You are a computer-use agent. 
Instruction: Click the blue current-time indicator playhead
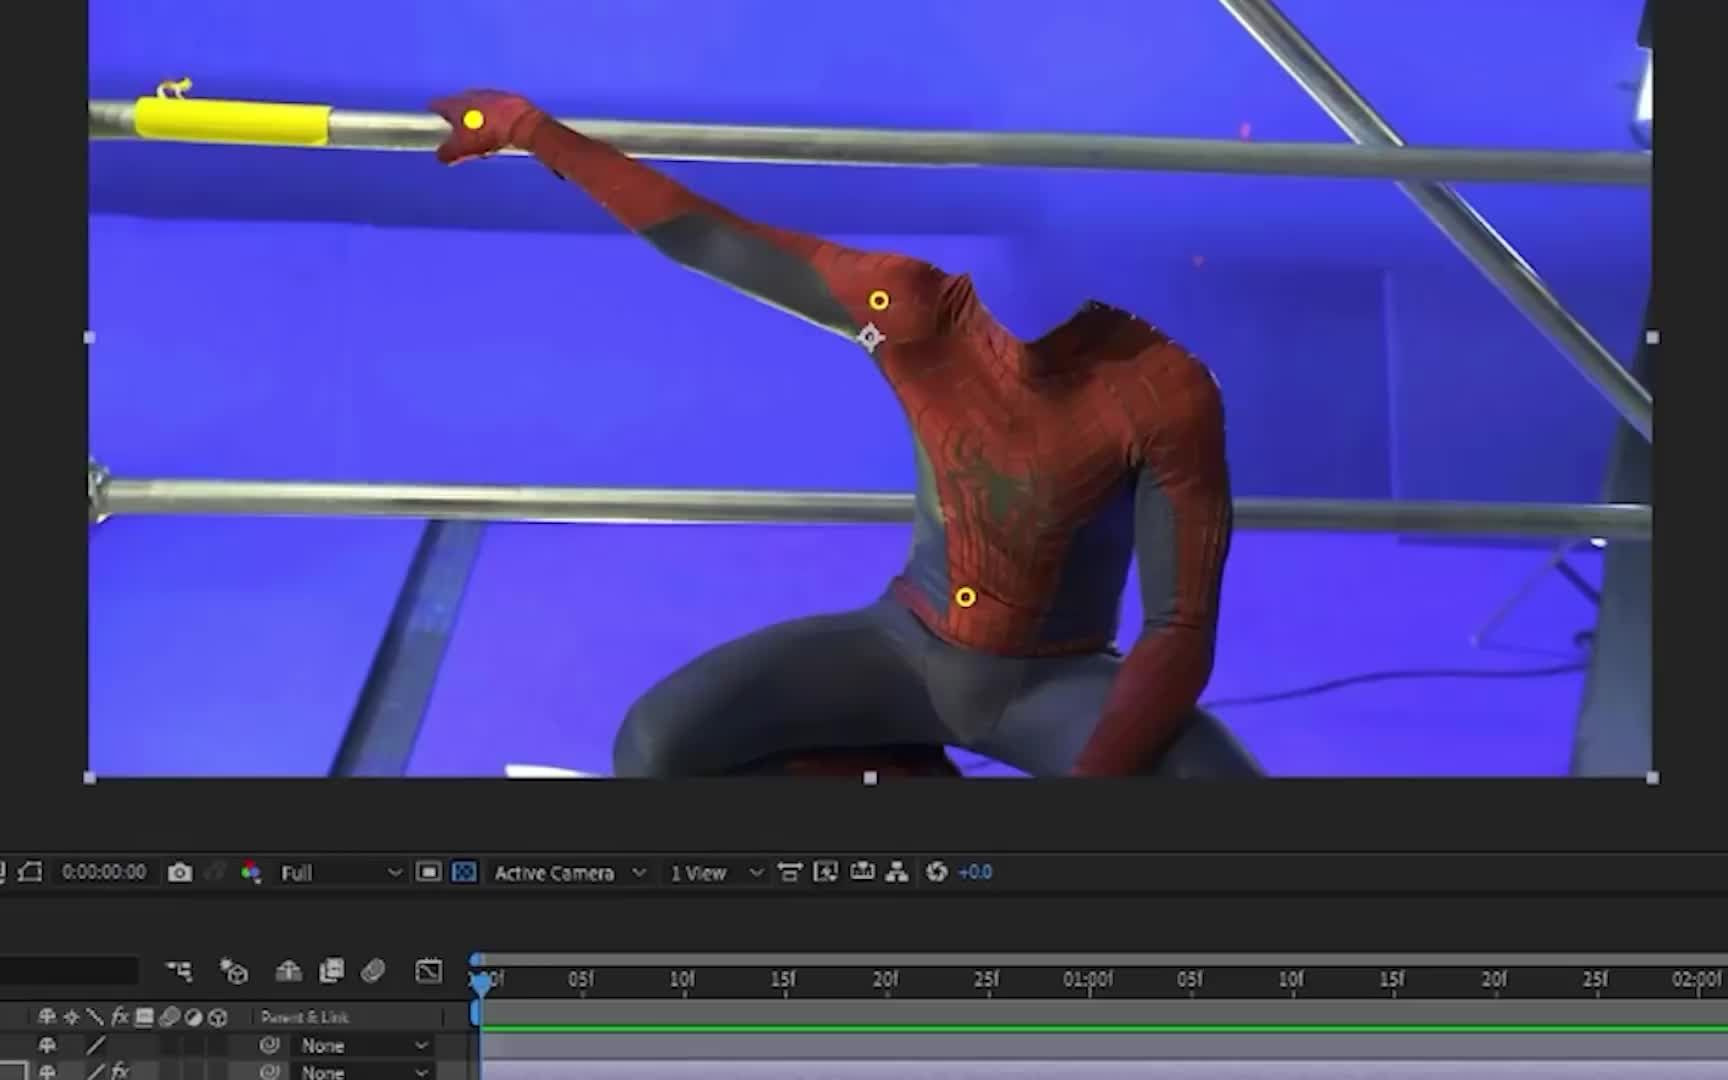tap(481, 983)
